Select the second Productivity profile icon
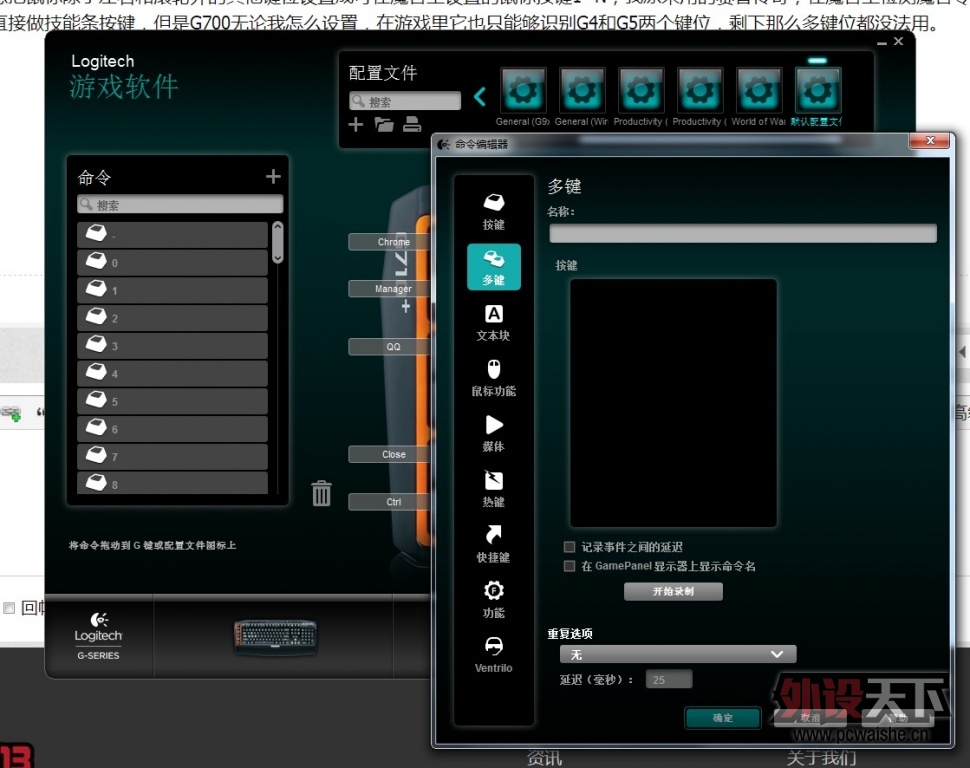The image size is (970, 768). click(700, 91)
